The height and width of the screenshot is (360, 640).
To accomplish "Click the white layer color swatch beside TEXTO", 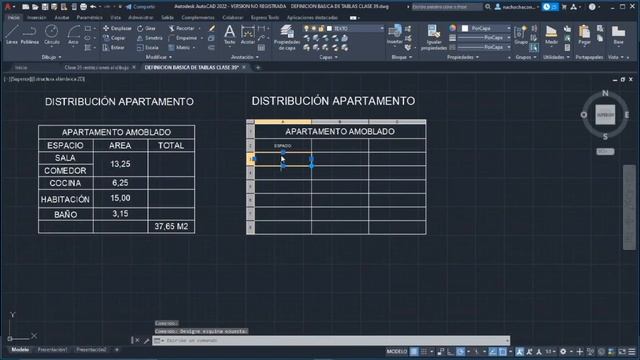I will coord(329,28).
